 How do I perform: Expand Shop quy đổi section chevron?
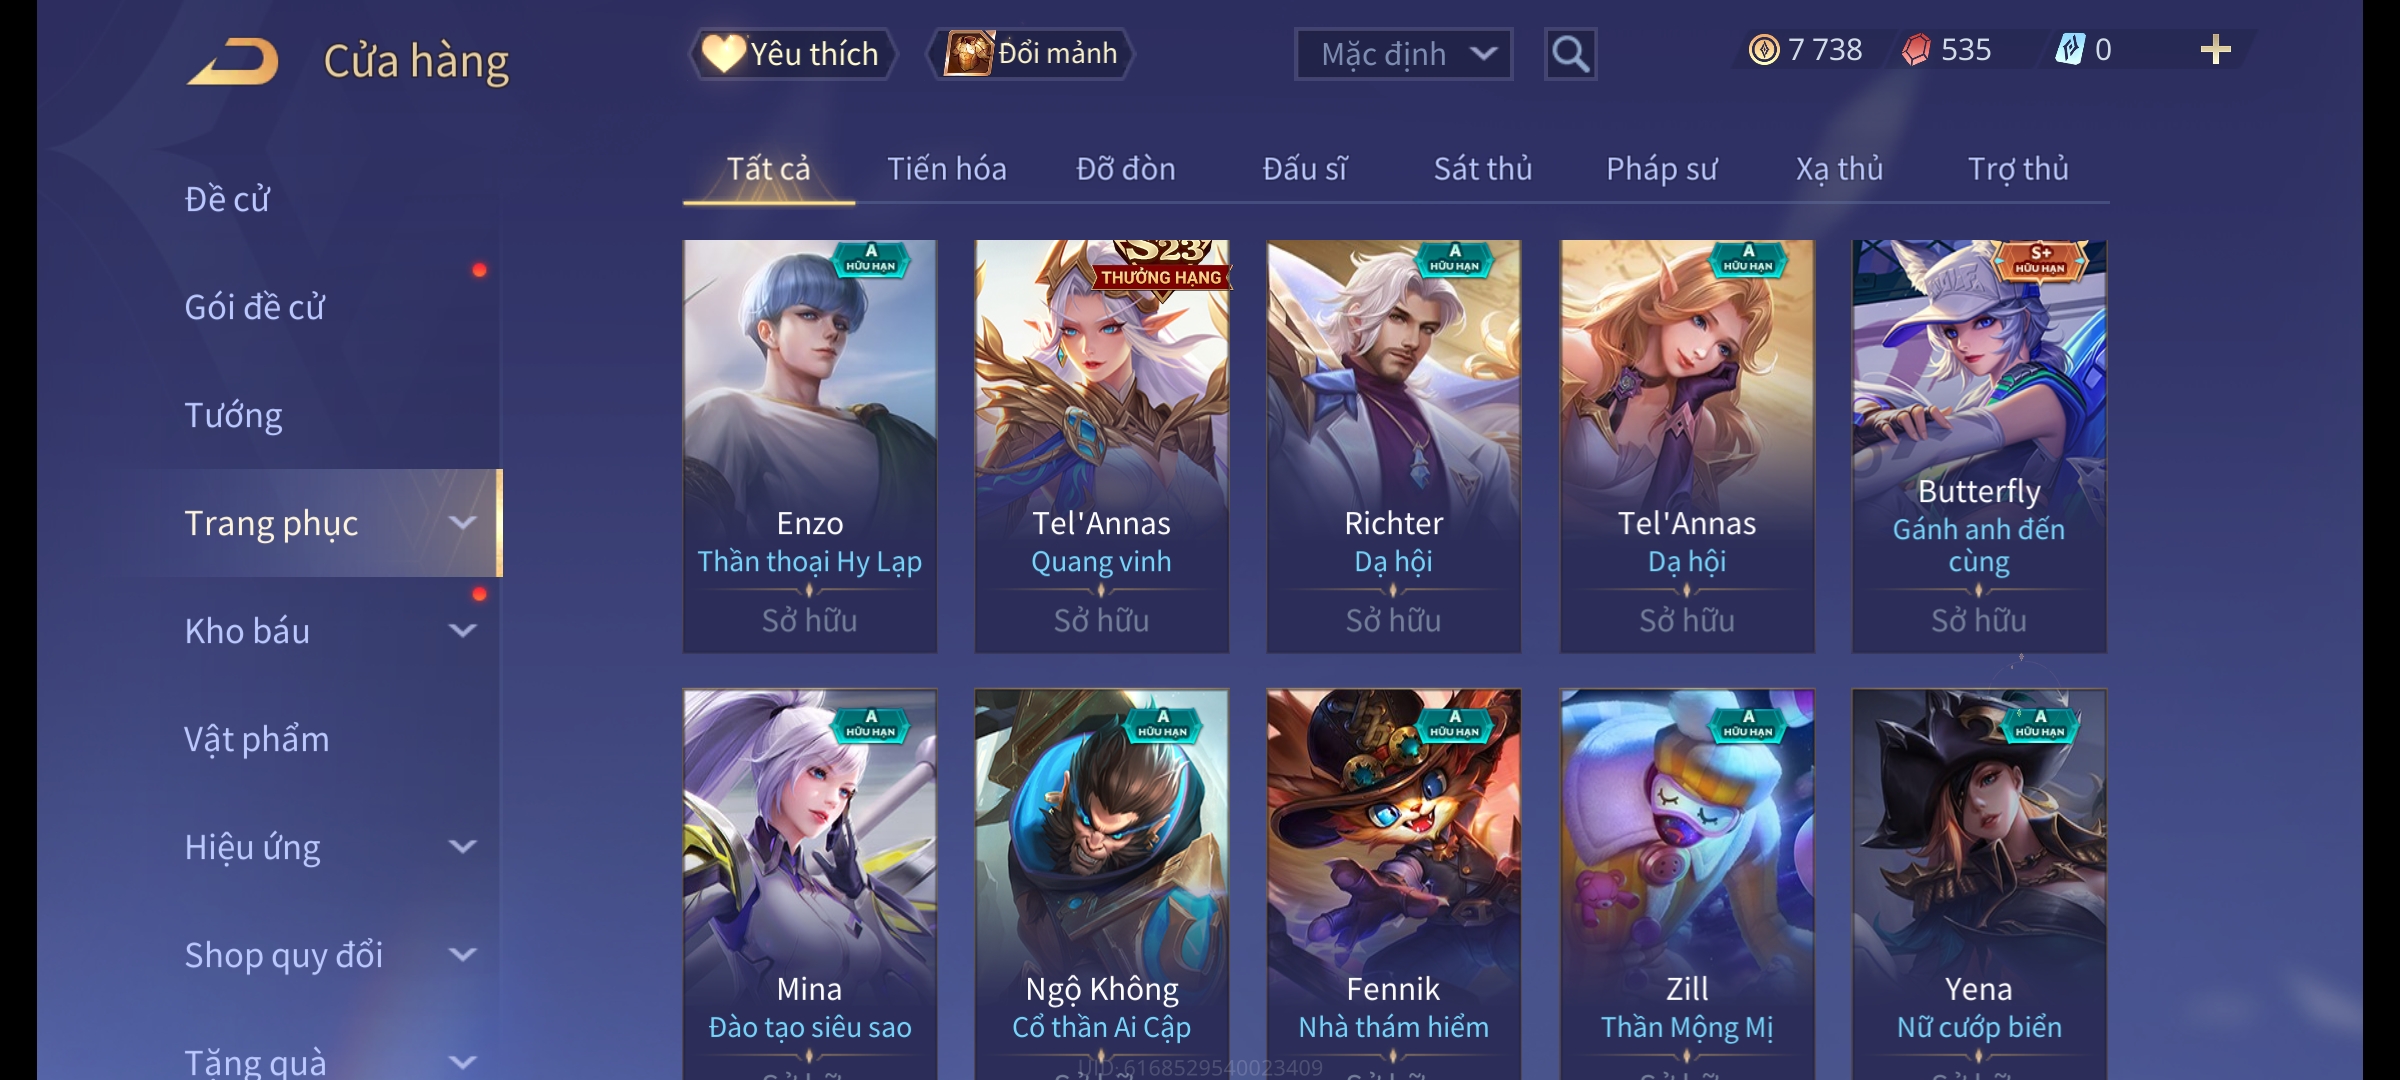(x=462, y=955)
